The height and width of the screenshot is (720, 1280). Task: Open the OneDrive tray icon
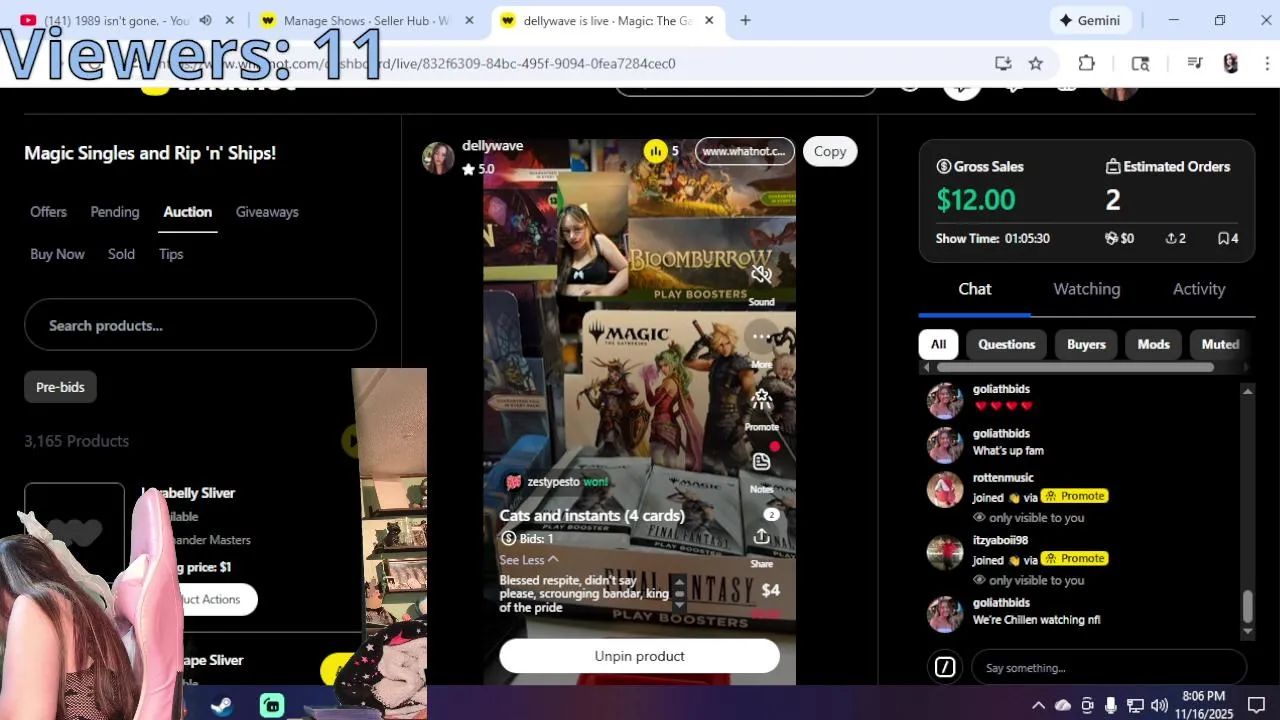click(x=1063, y=705)
